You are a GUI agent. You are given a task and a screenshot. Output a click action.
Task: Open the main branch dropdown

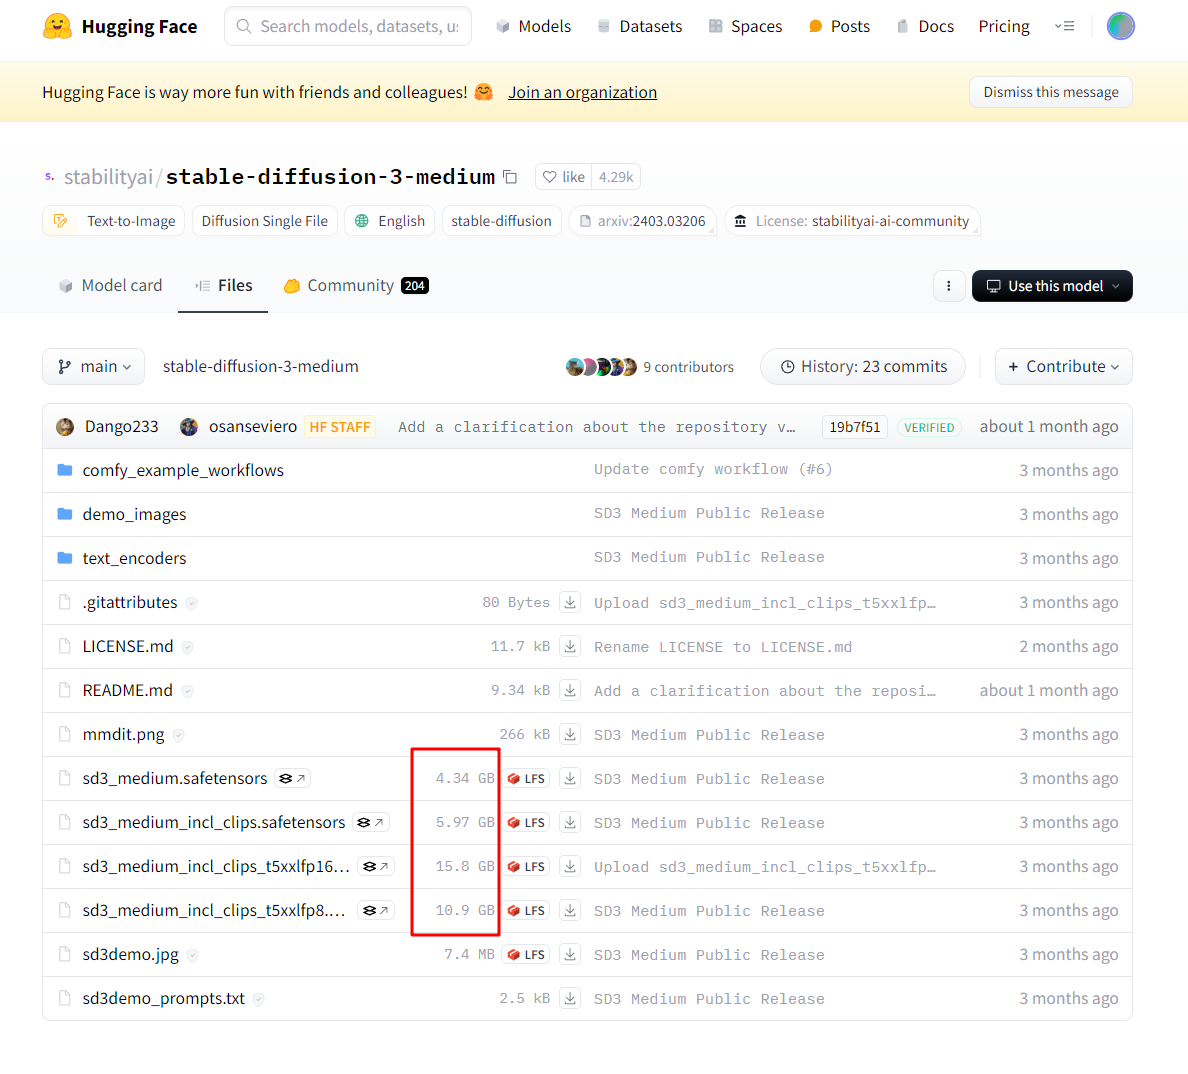point(93,367)
